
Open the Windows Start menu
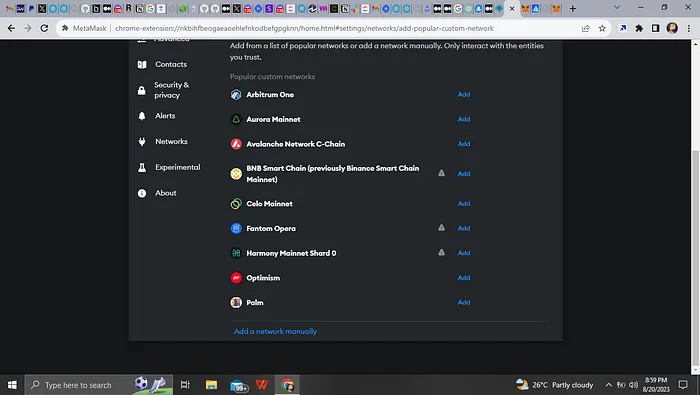12,385
